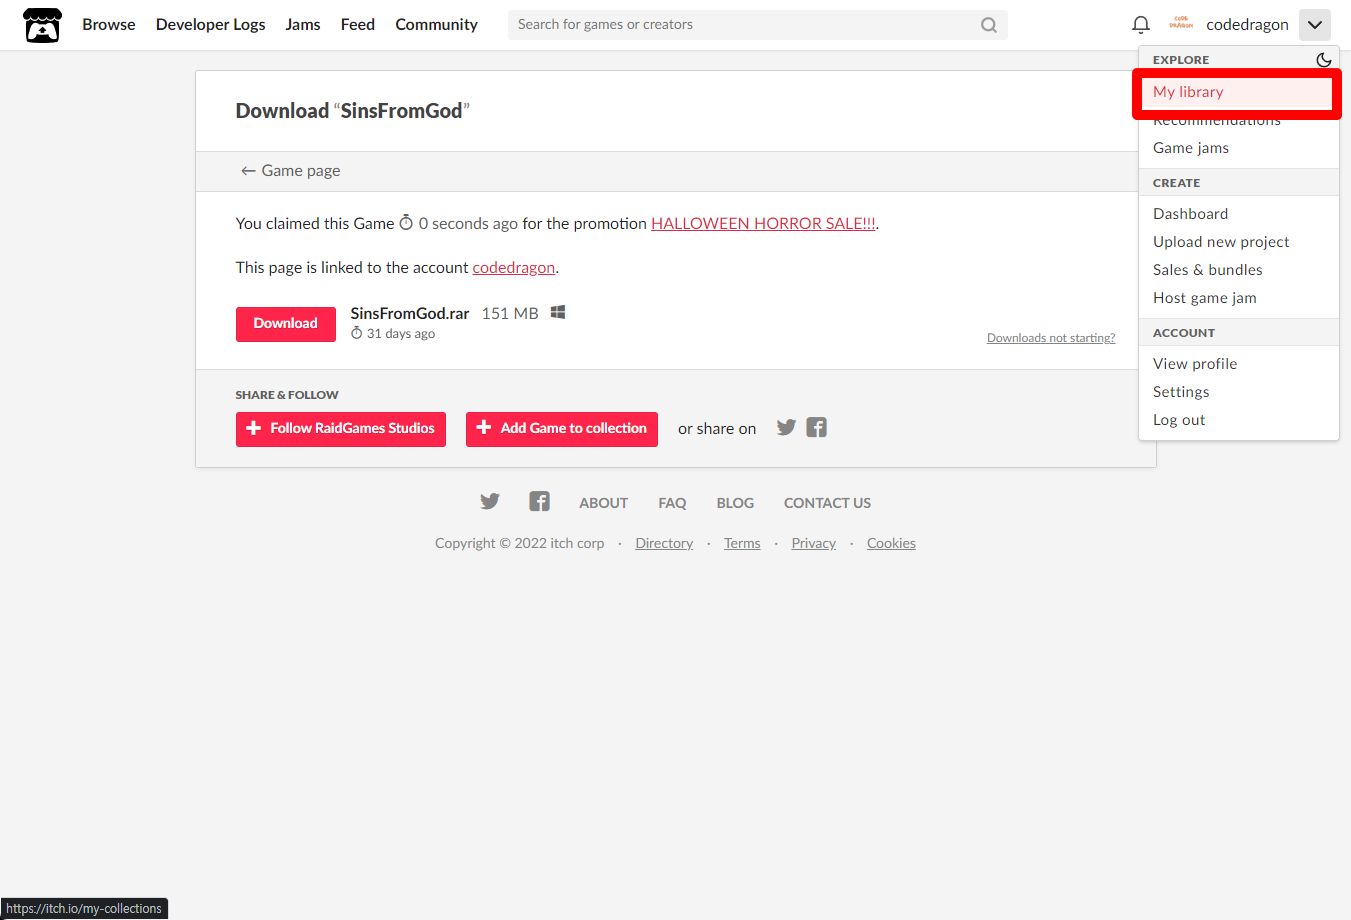Open CONTACT US in footer

pos(827,503)
